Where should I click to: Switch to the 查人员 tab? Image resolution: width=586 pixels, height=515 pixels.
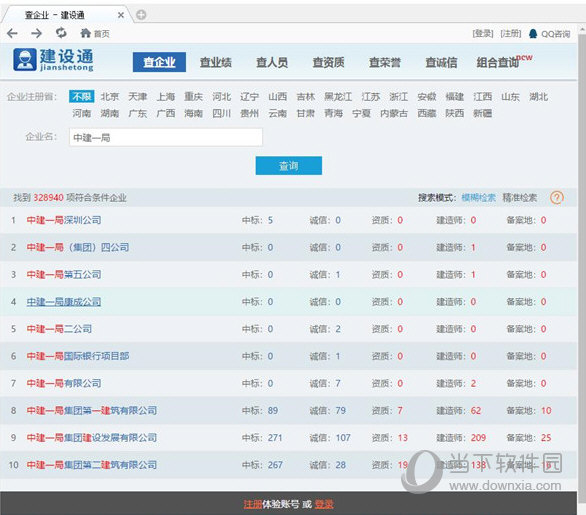coord(272,62)
